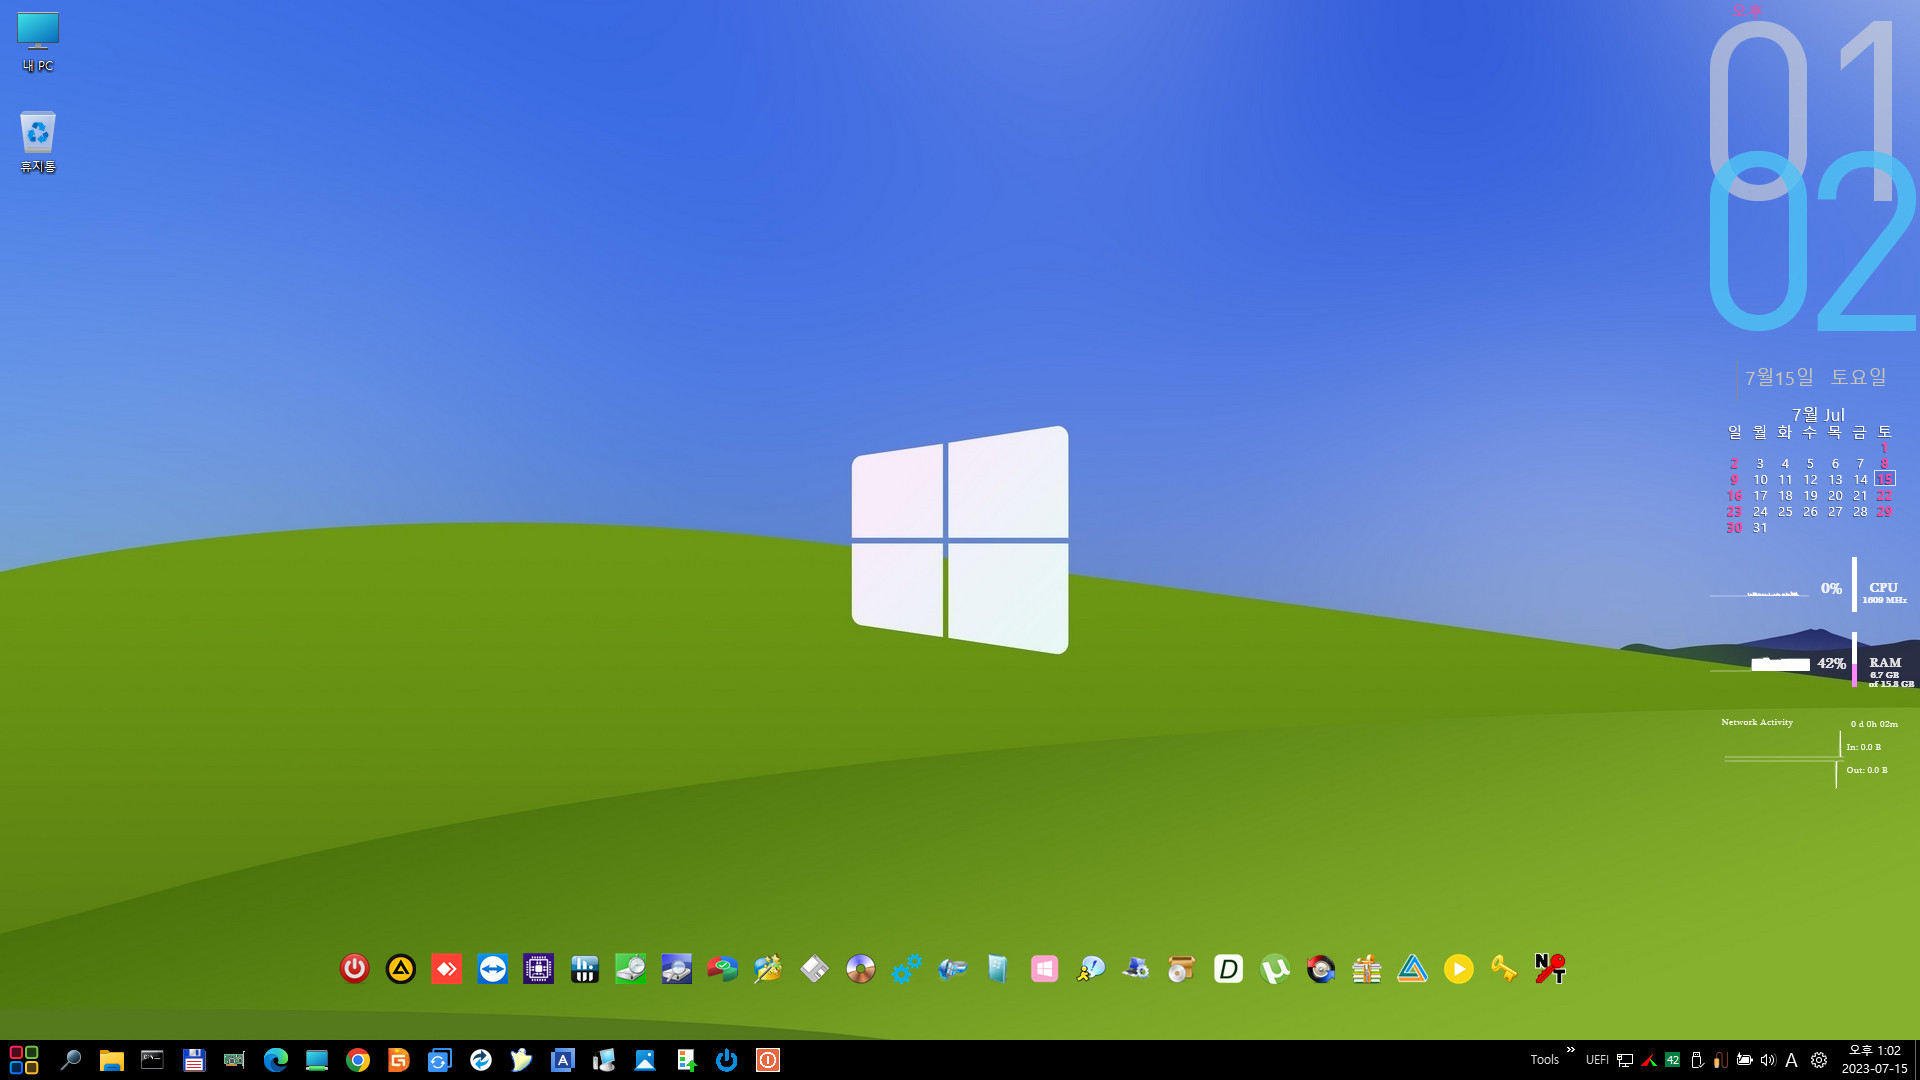Click date 31 in the calendar widget
Image resolution: width=1920 pixels, height=1080 pixels.
1760,527
